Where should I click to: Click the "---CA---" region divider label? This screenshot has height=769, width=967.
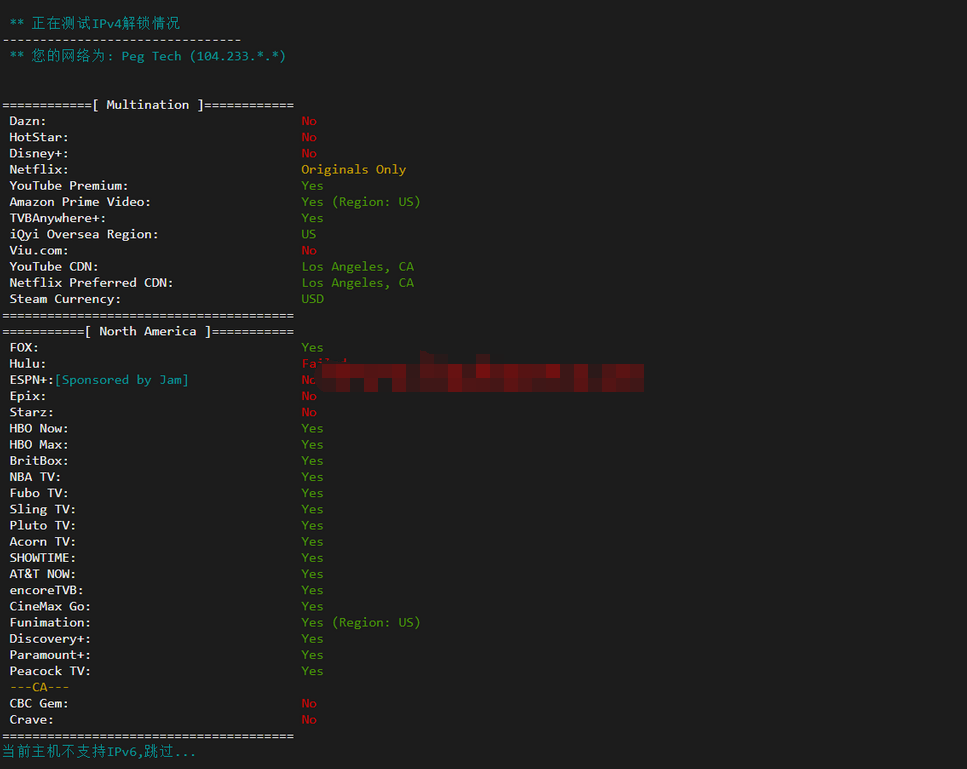(39, 687)
